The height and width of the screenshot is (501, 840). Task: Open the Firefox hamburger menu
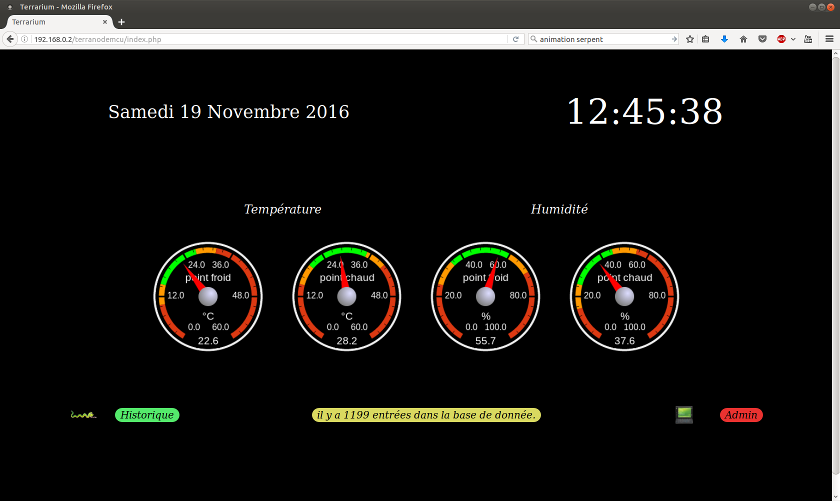[828, 39]
